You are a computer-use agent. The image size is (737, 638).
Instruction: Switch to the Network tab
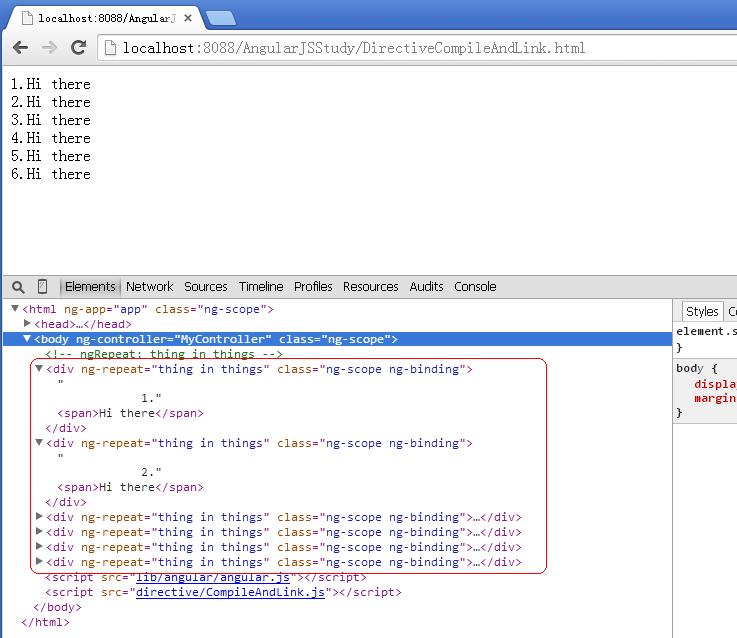(149, 286)
